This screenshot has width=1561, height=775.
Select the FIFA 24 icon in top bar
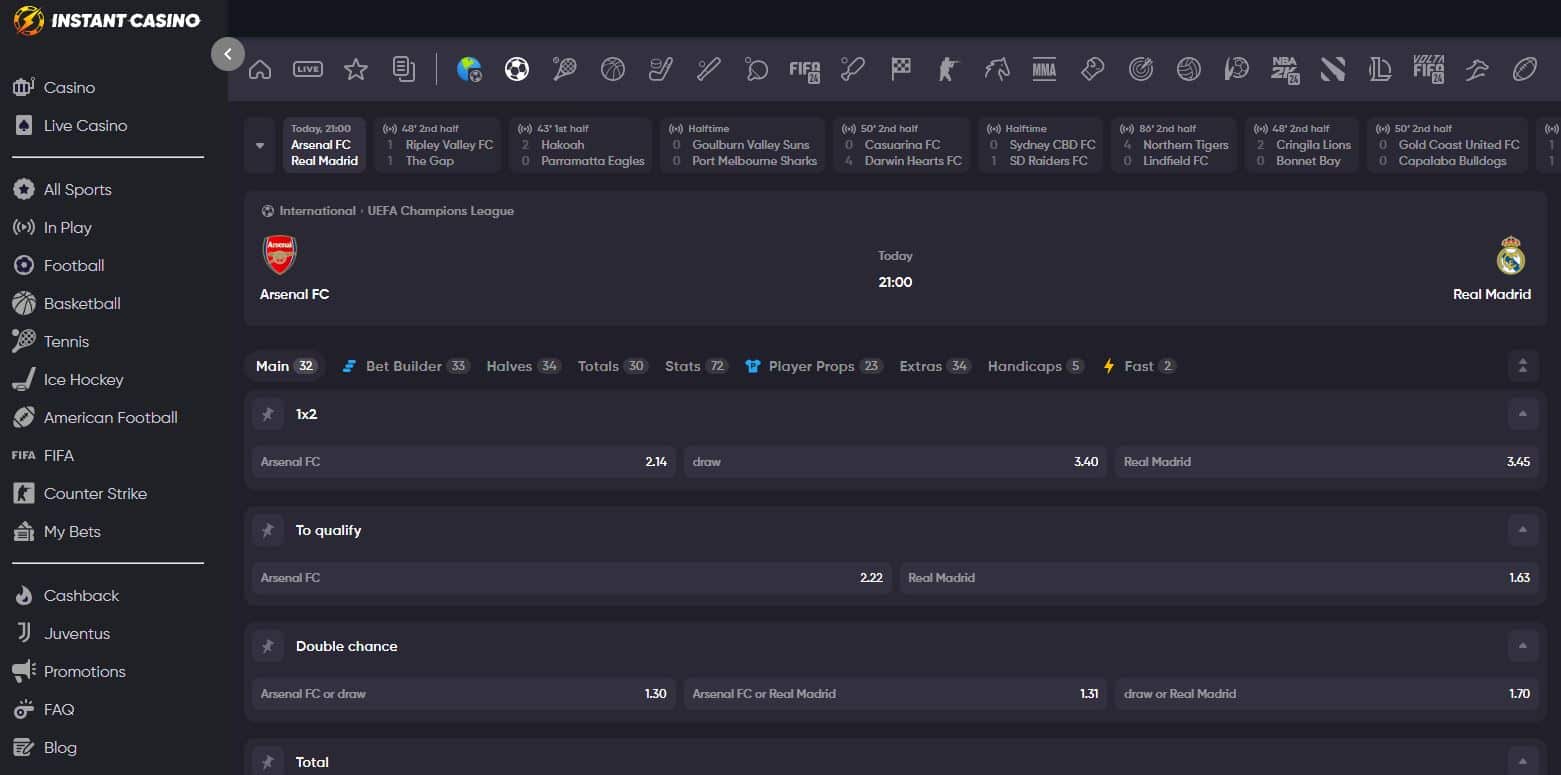pos(805,69)
